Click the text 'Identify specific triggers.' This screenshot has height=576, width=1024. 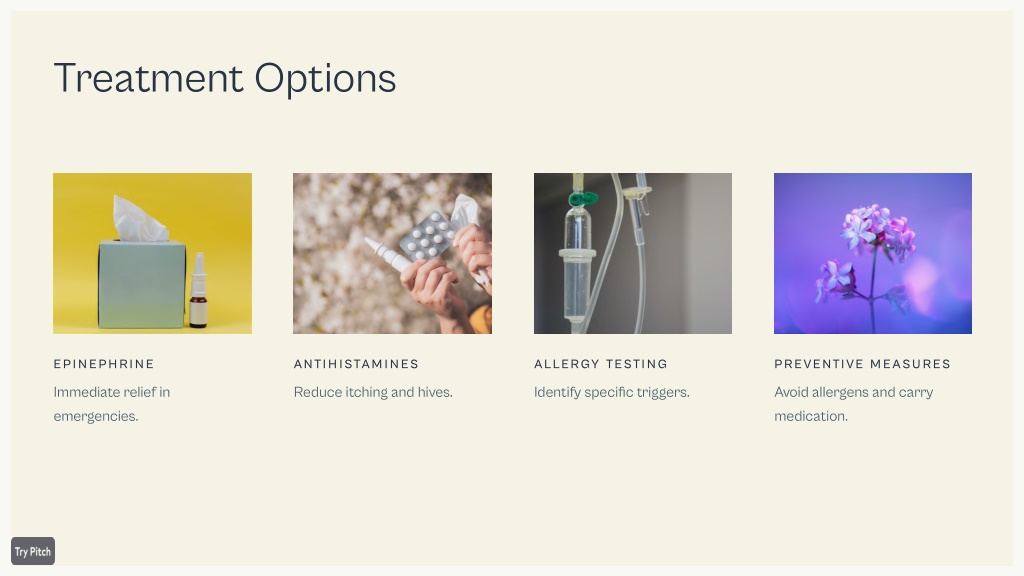pos(611,392)
